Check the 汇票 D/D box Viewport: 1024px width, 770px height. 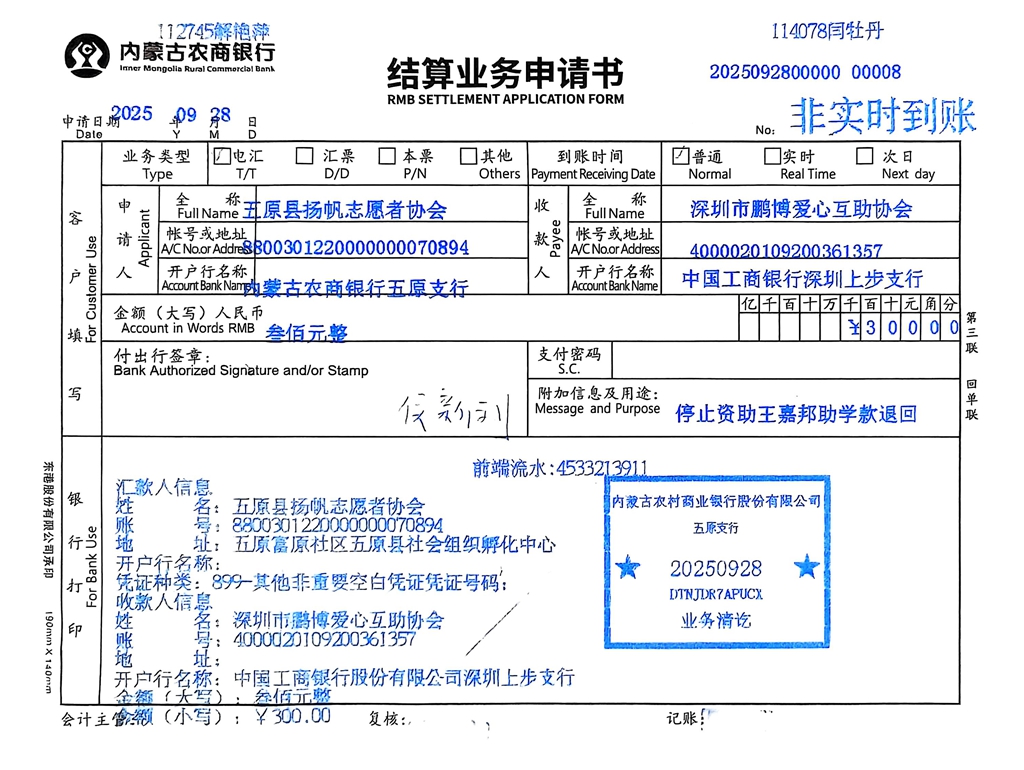click(x=304, y=156)
